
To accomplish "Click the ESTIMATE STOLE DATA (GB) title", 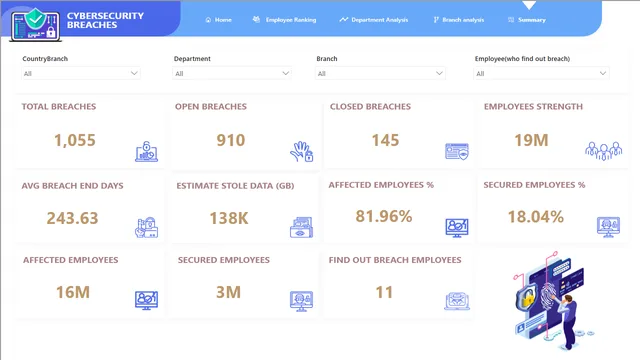I will [235, 186].
